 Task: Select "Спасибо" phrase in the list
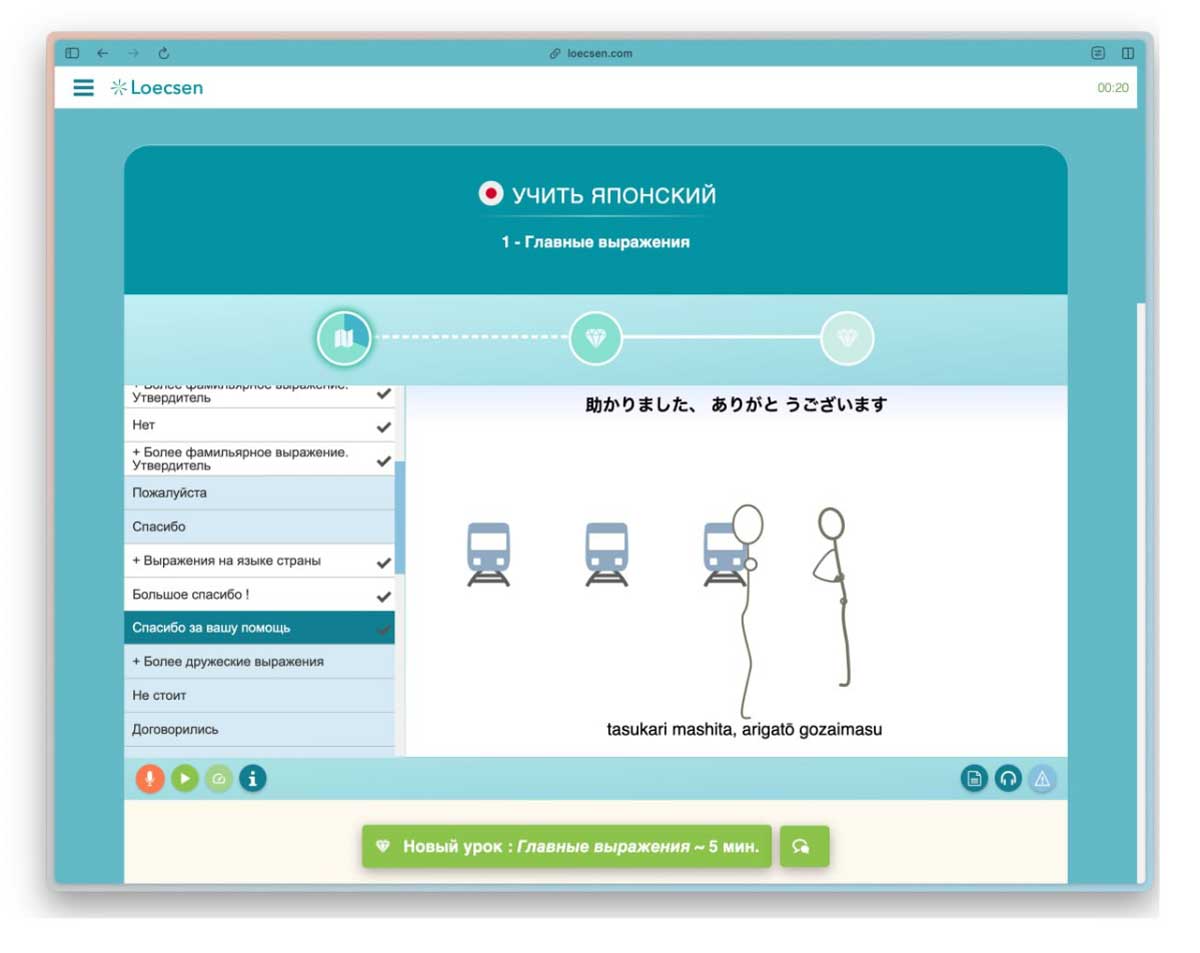pyautogui.click(x=159, y=527)
